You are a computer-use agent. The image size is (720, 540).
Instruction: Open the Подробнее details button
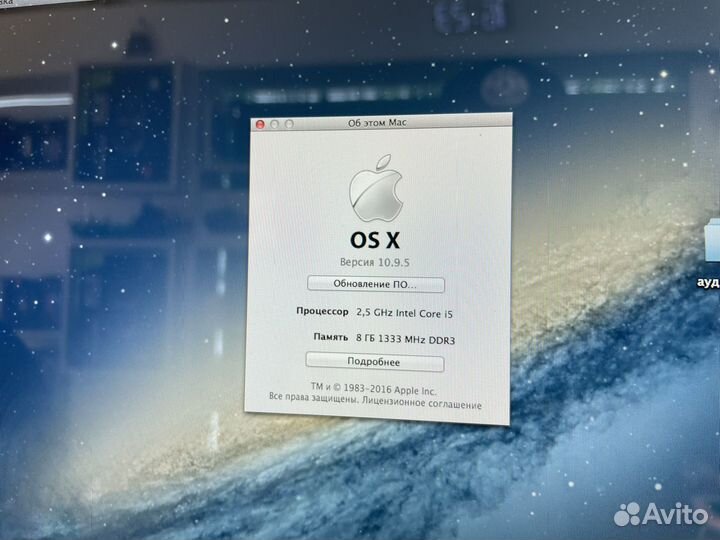point(375,362)
